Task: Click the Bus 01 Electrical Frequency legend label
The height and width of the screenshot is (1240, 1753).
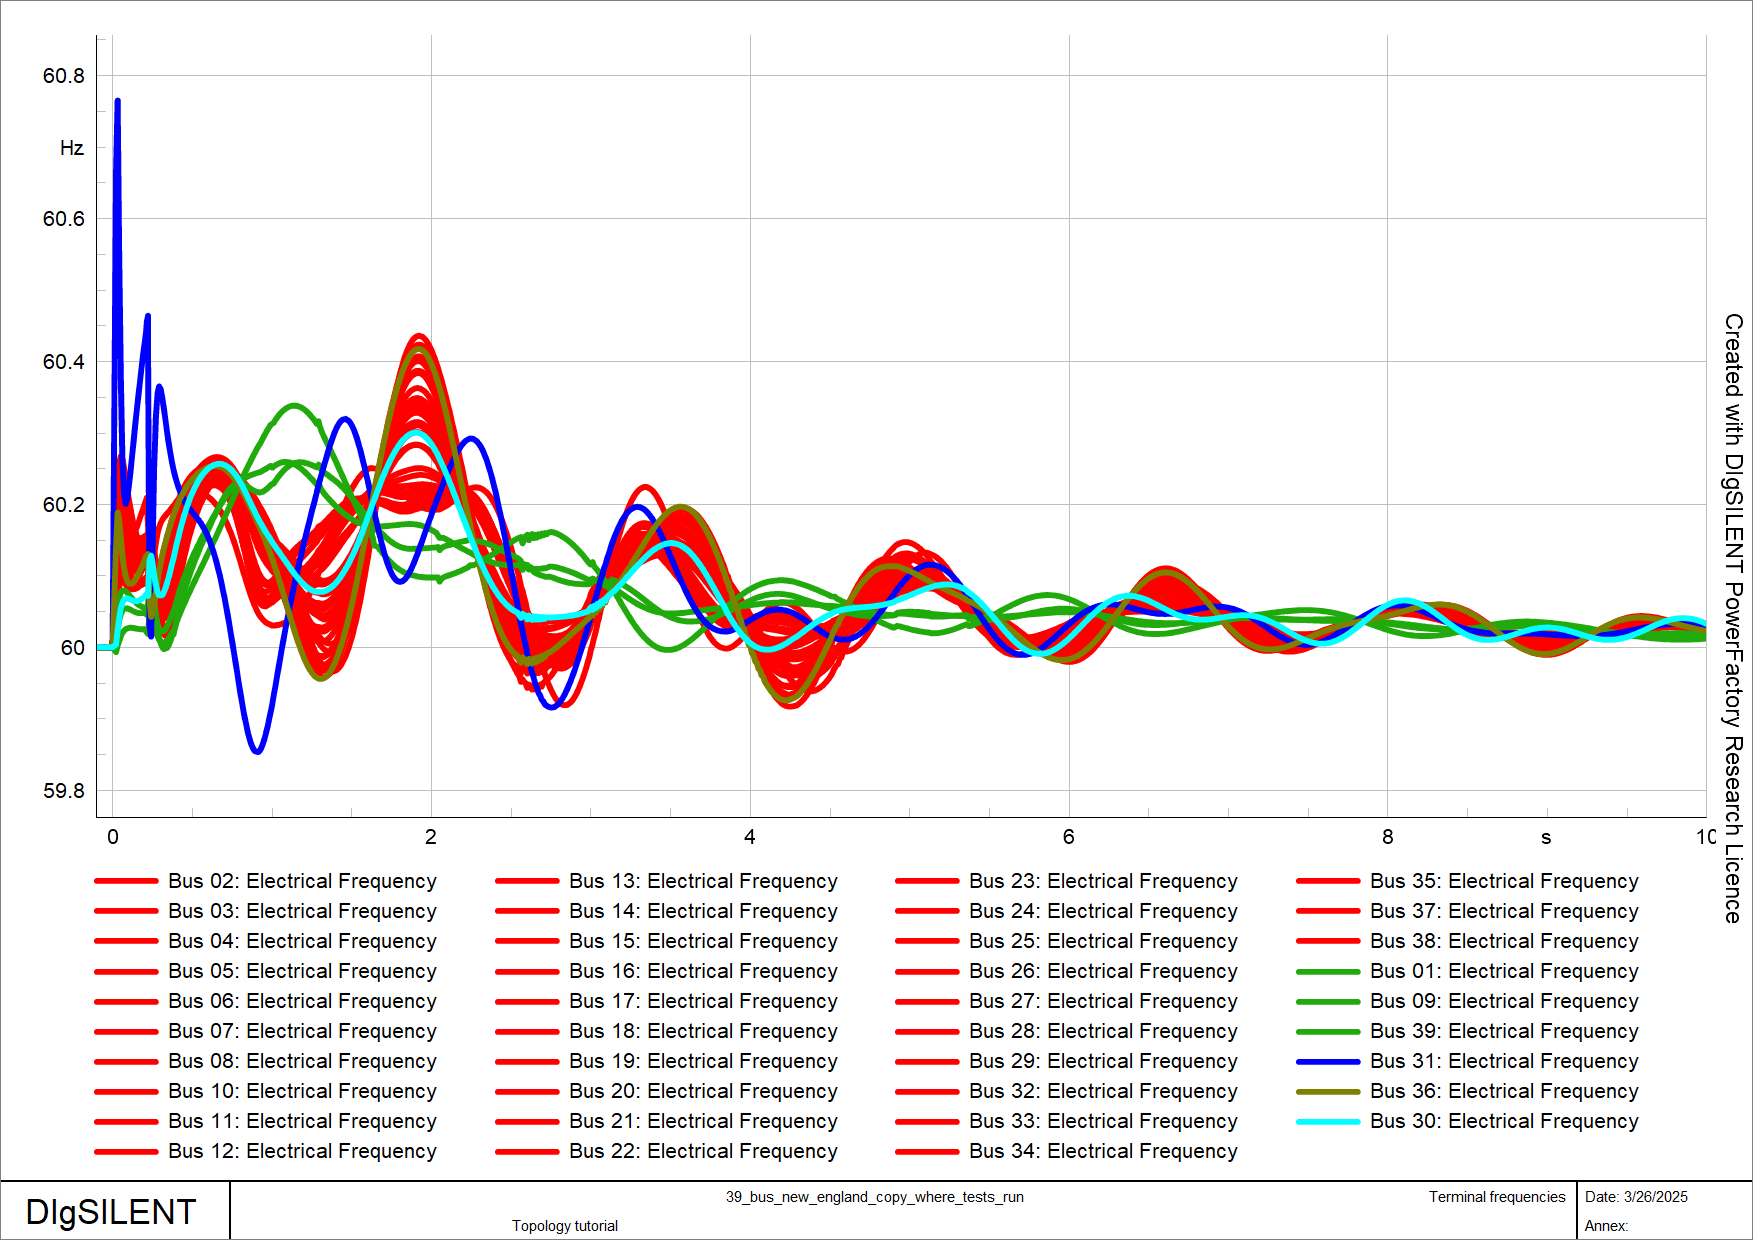Action: coord(1504,971)
